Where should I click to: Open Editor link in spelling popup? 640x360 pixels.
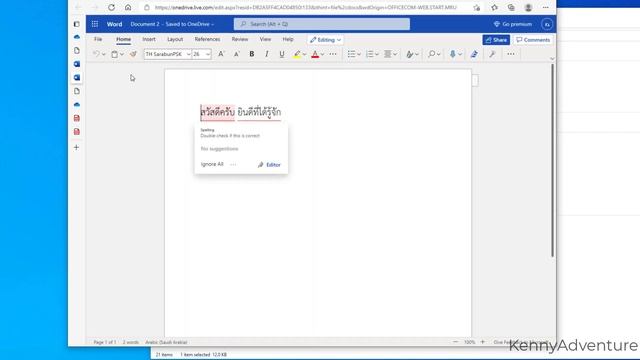(269, 164)
